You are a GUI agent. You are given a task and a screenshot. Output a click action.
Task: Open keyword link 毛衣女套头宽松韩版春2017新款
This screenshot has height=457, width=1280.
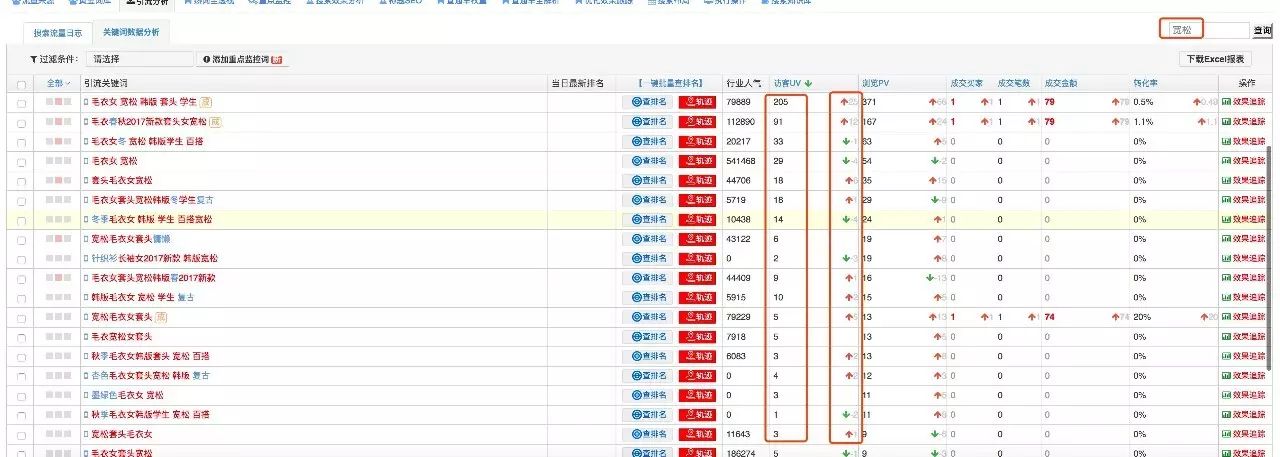[154, 278]
